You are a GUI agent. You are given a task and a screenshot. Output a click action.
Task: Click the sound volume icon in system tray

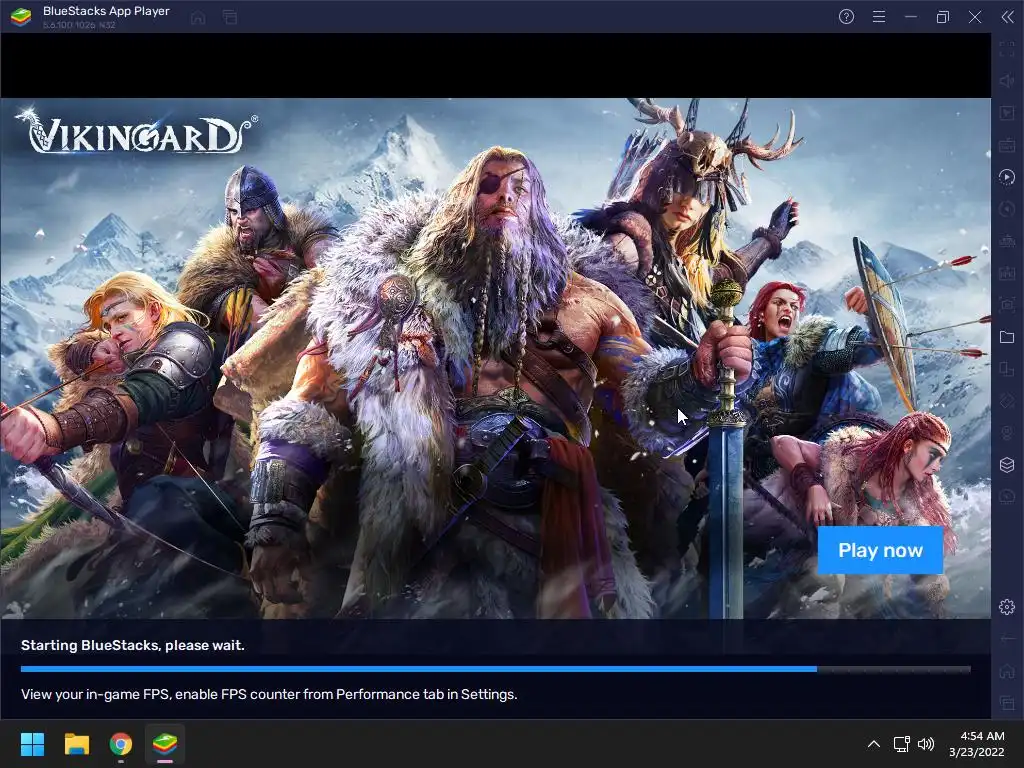point(926,744)
